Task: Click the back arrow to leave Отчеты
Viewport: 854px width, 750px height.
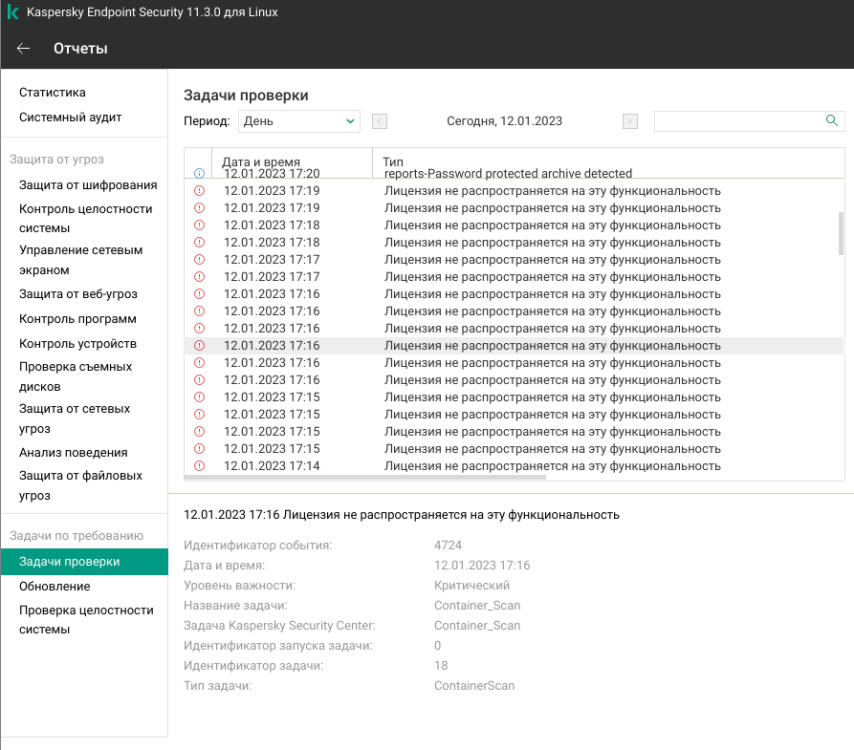Action: pyautogui.click(x=23, y=47)
